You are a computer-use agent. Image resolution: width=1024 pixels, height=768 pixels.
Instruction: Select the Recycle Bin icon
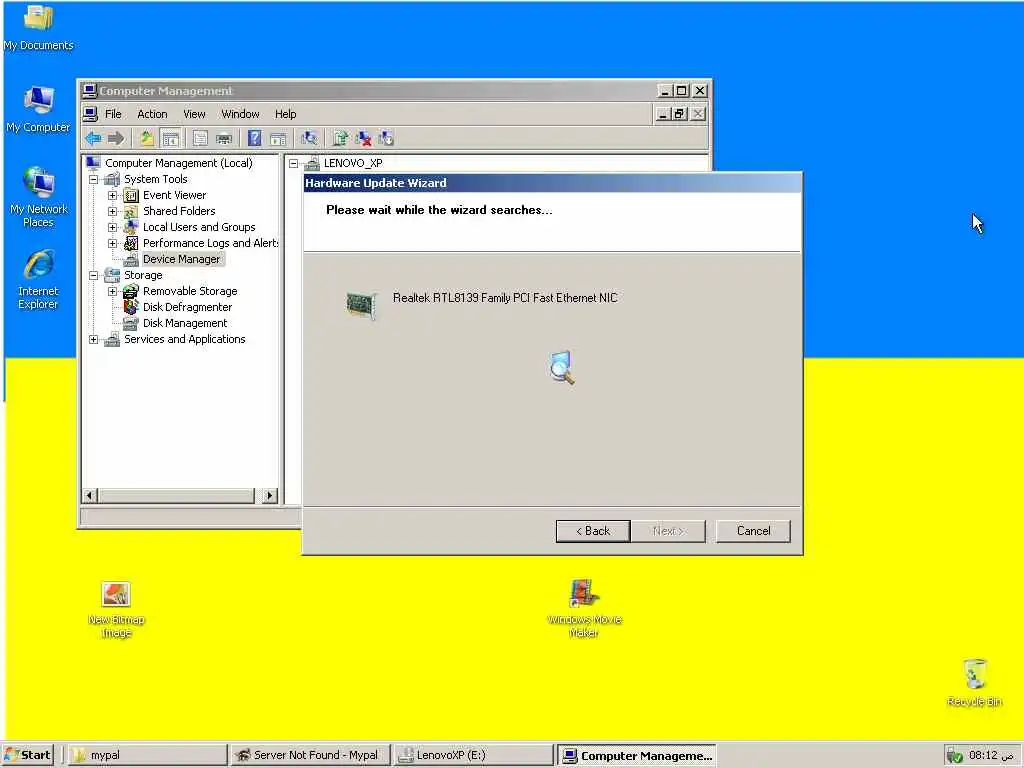click(x=974, y=682)
